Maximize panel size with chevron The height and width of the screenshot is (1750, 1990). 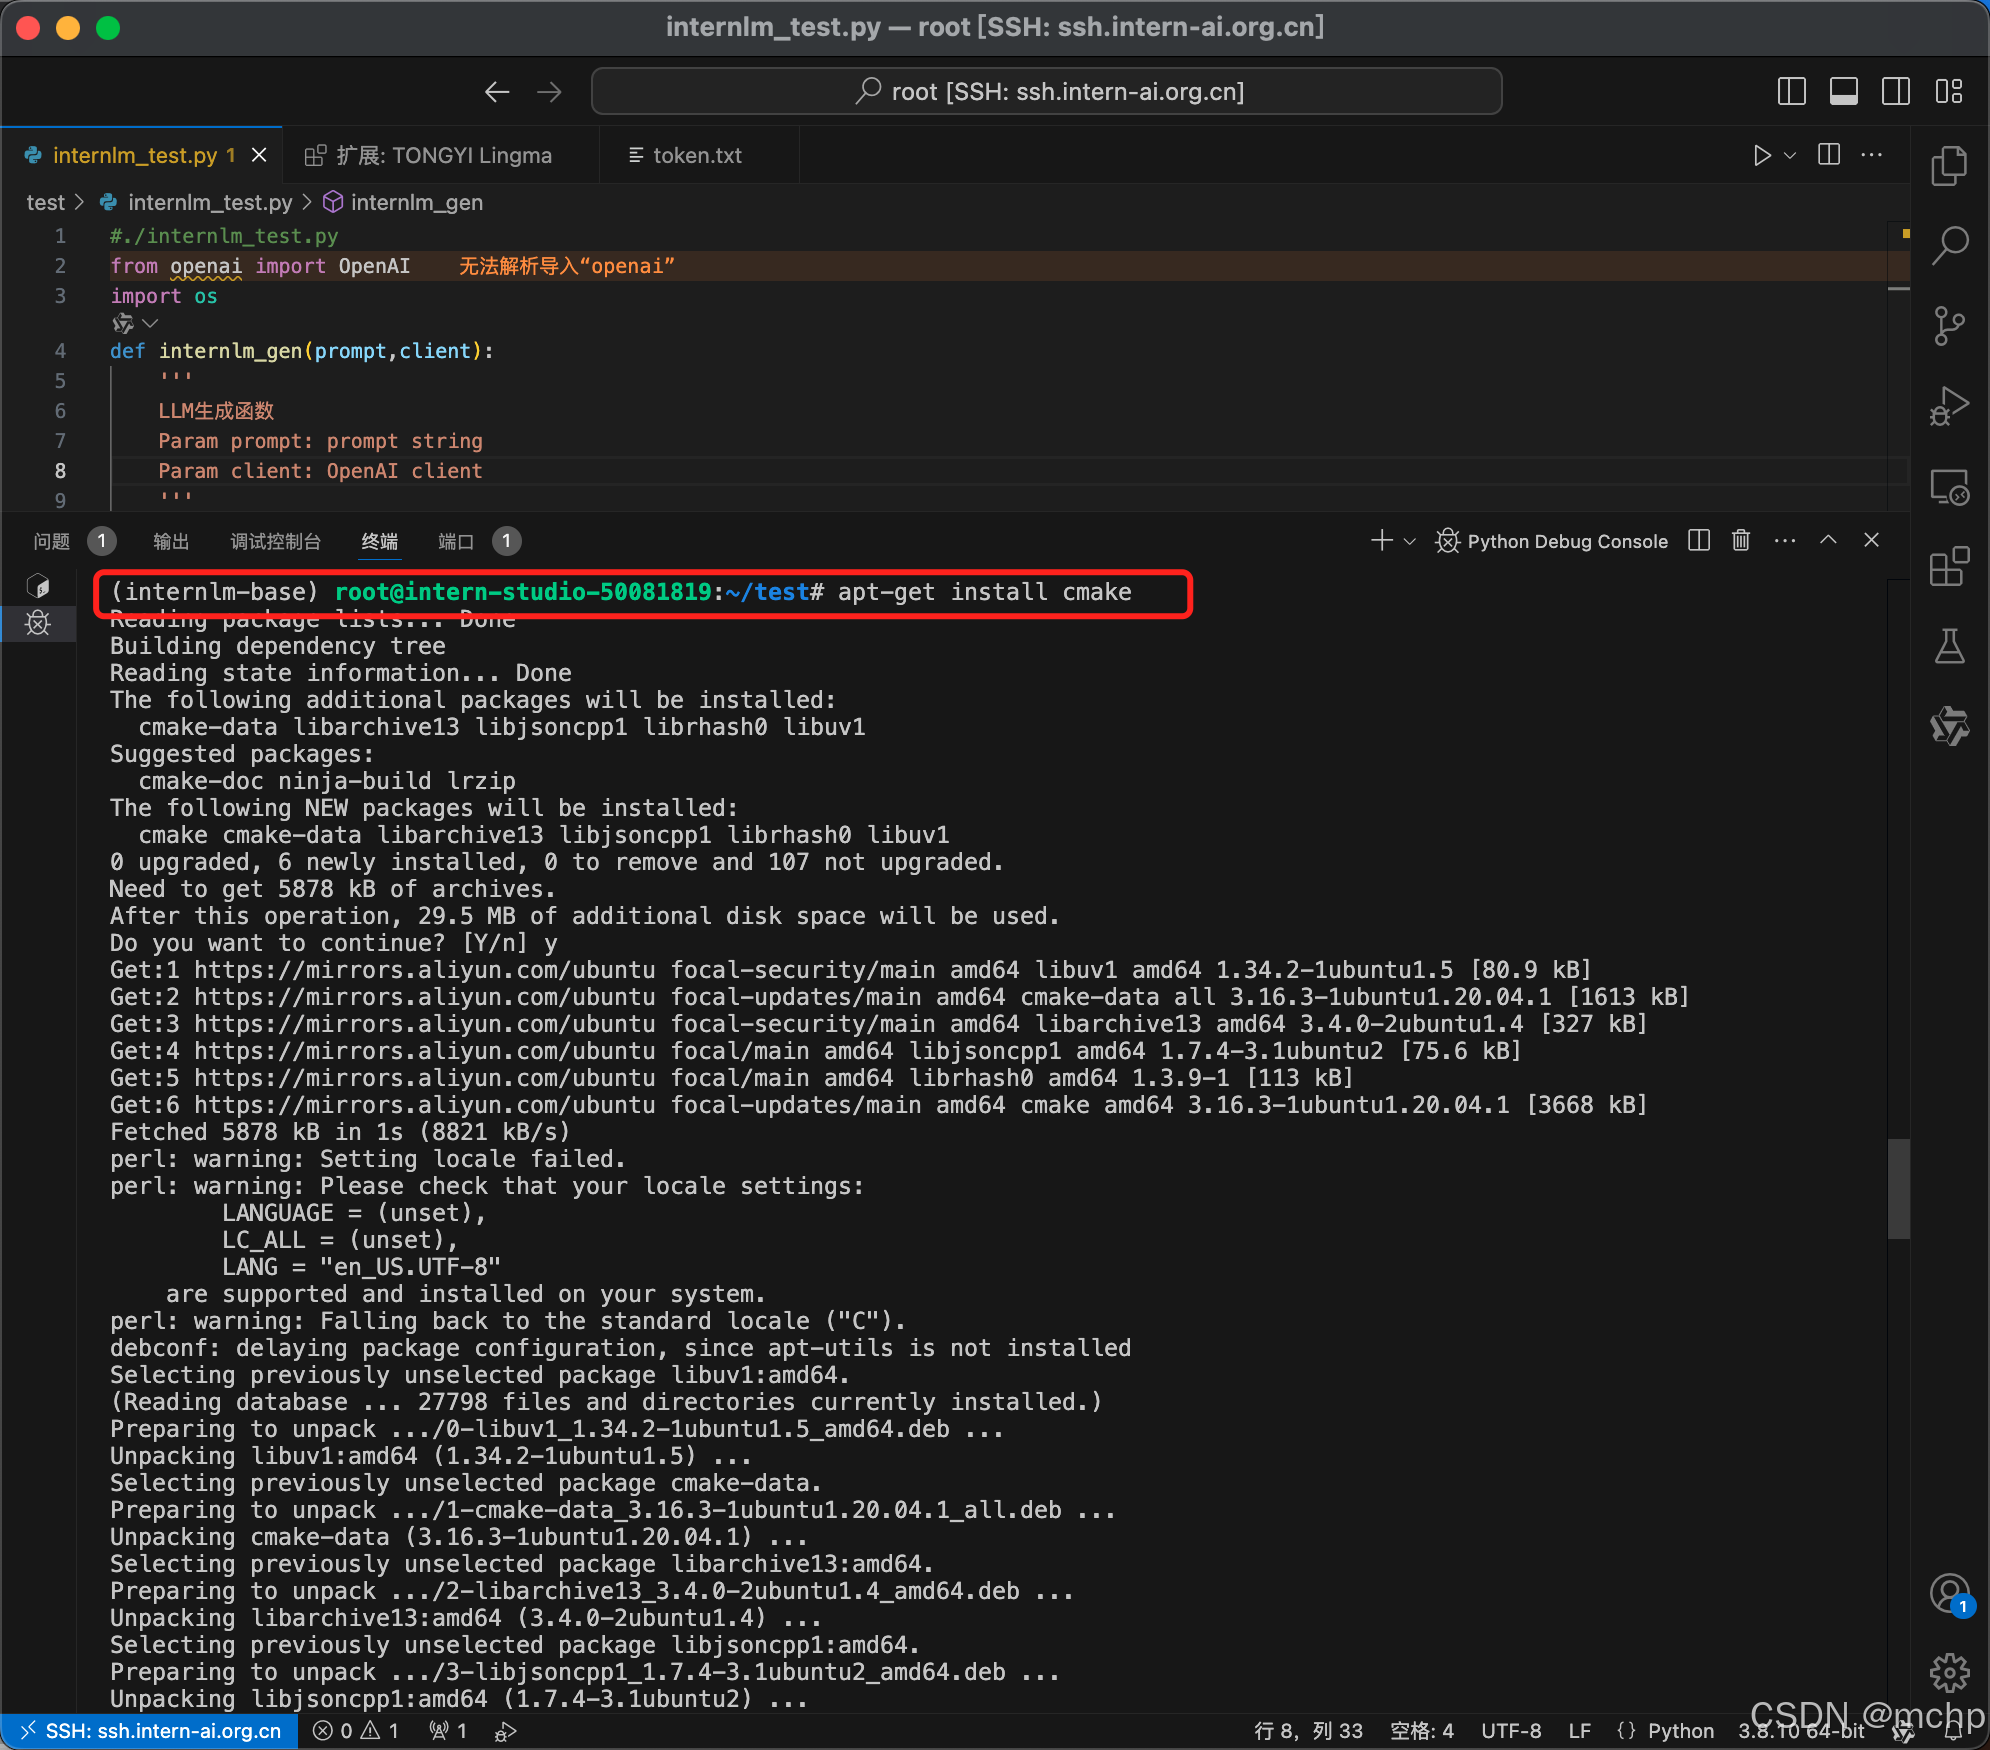[x=1828, y=541]
